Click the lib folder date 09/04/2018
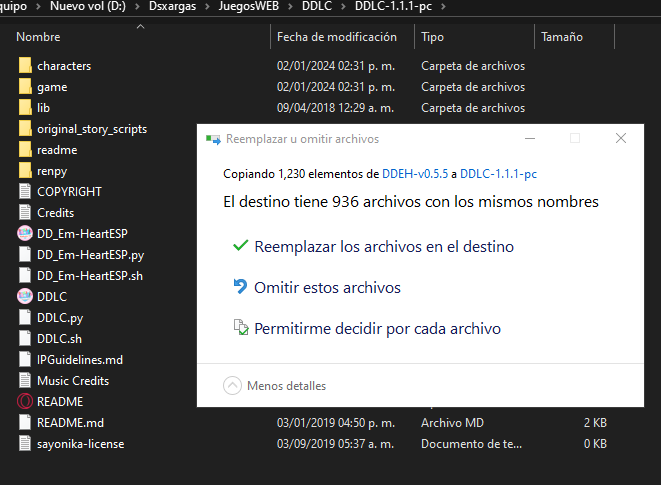Viewport: 661px width, 485px height. point(335,108)
